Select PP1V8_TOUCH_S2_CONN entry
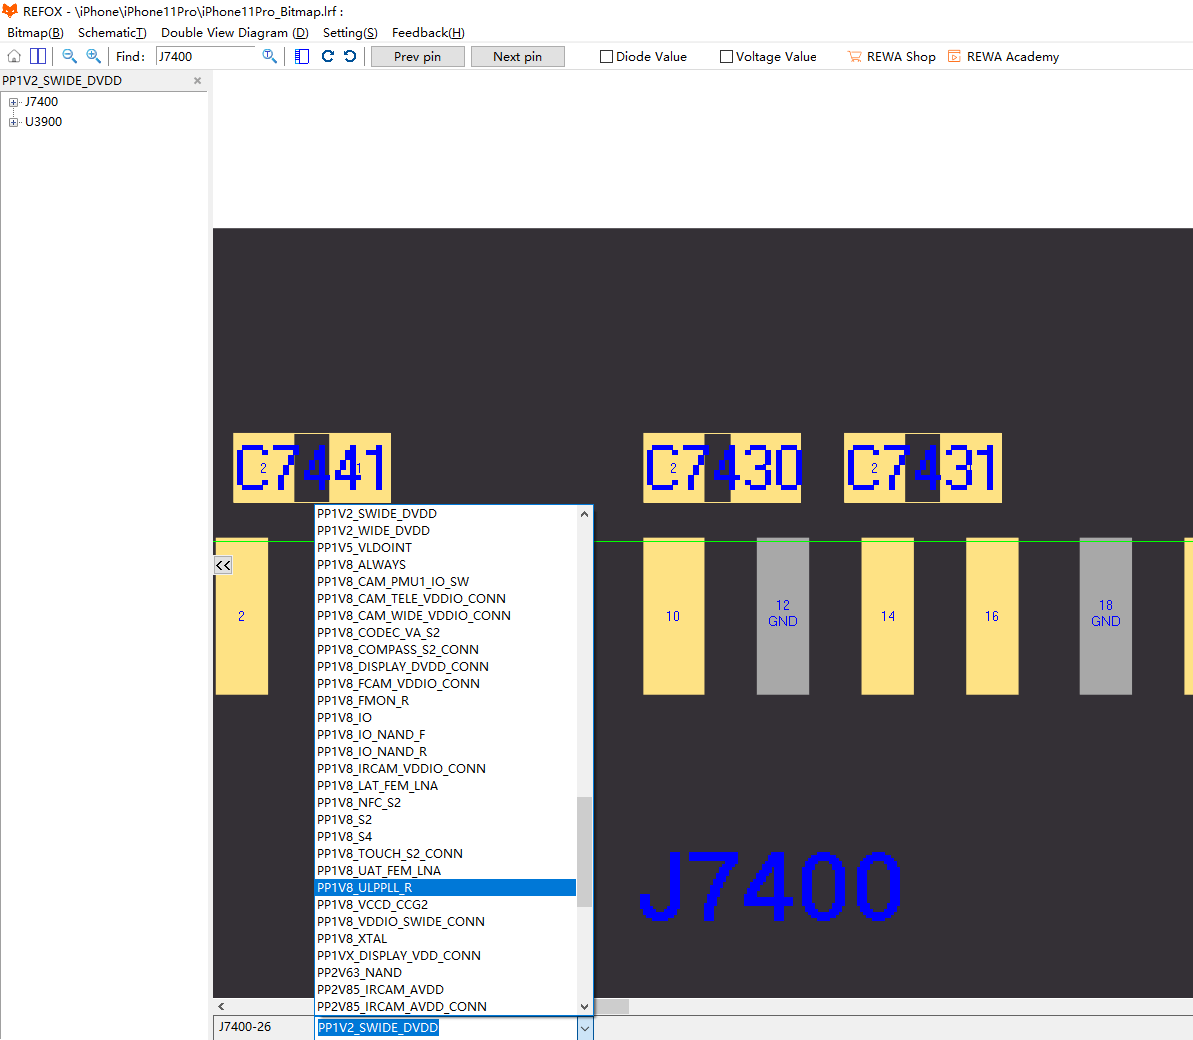This screenshot has width=1193, height=1040. click(445, 854)
